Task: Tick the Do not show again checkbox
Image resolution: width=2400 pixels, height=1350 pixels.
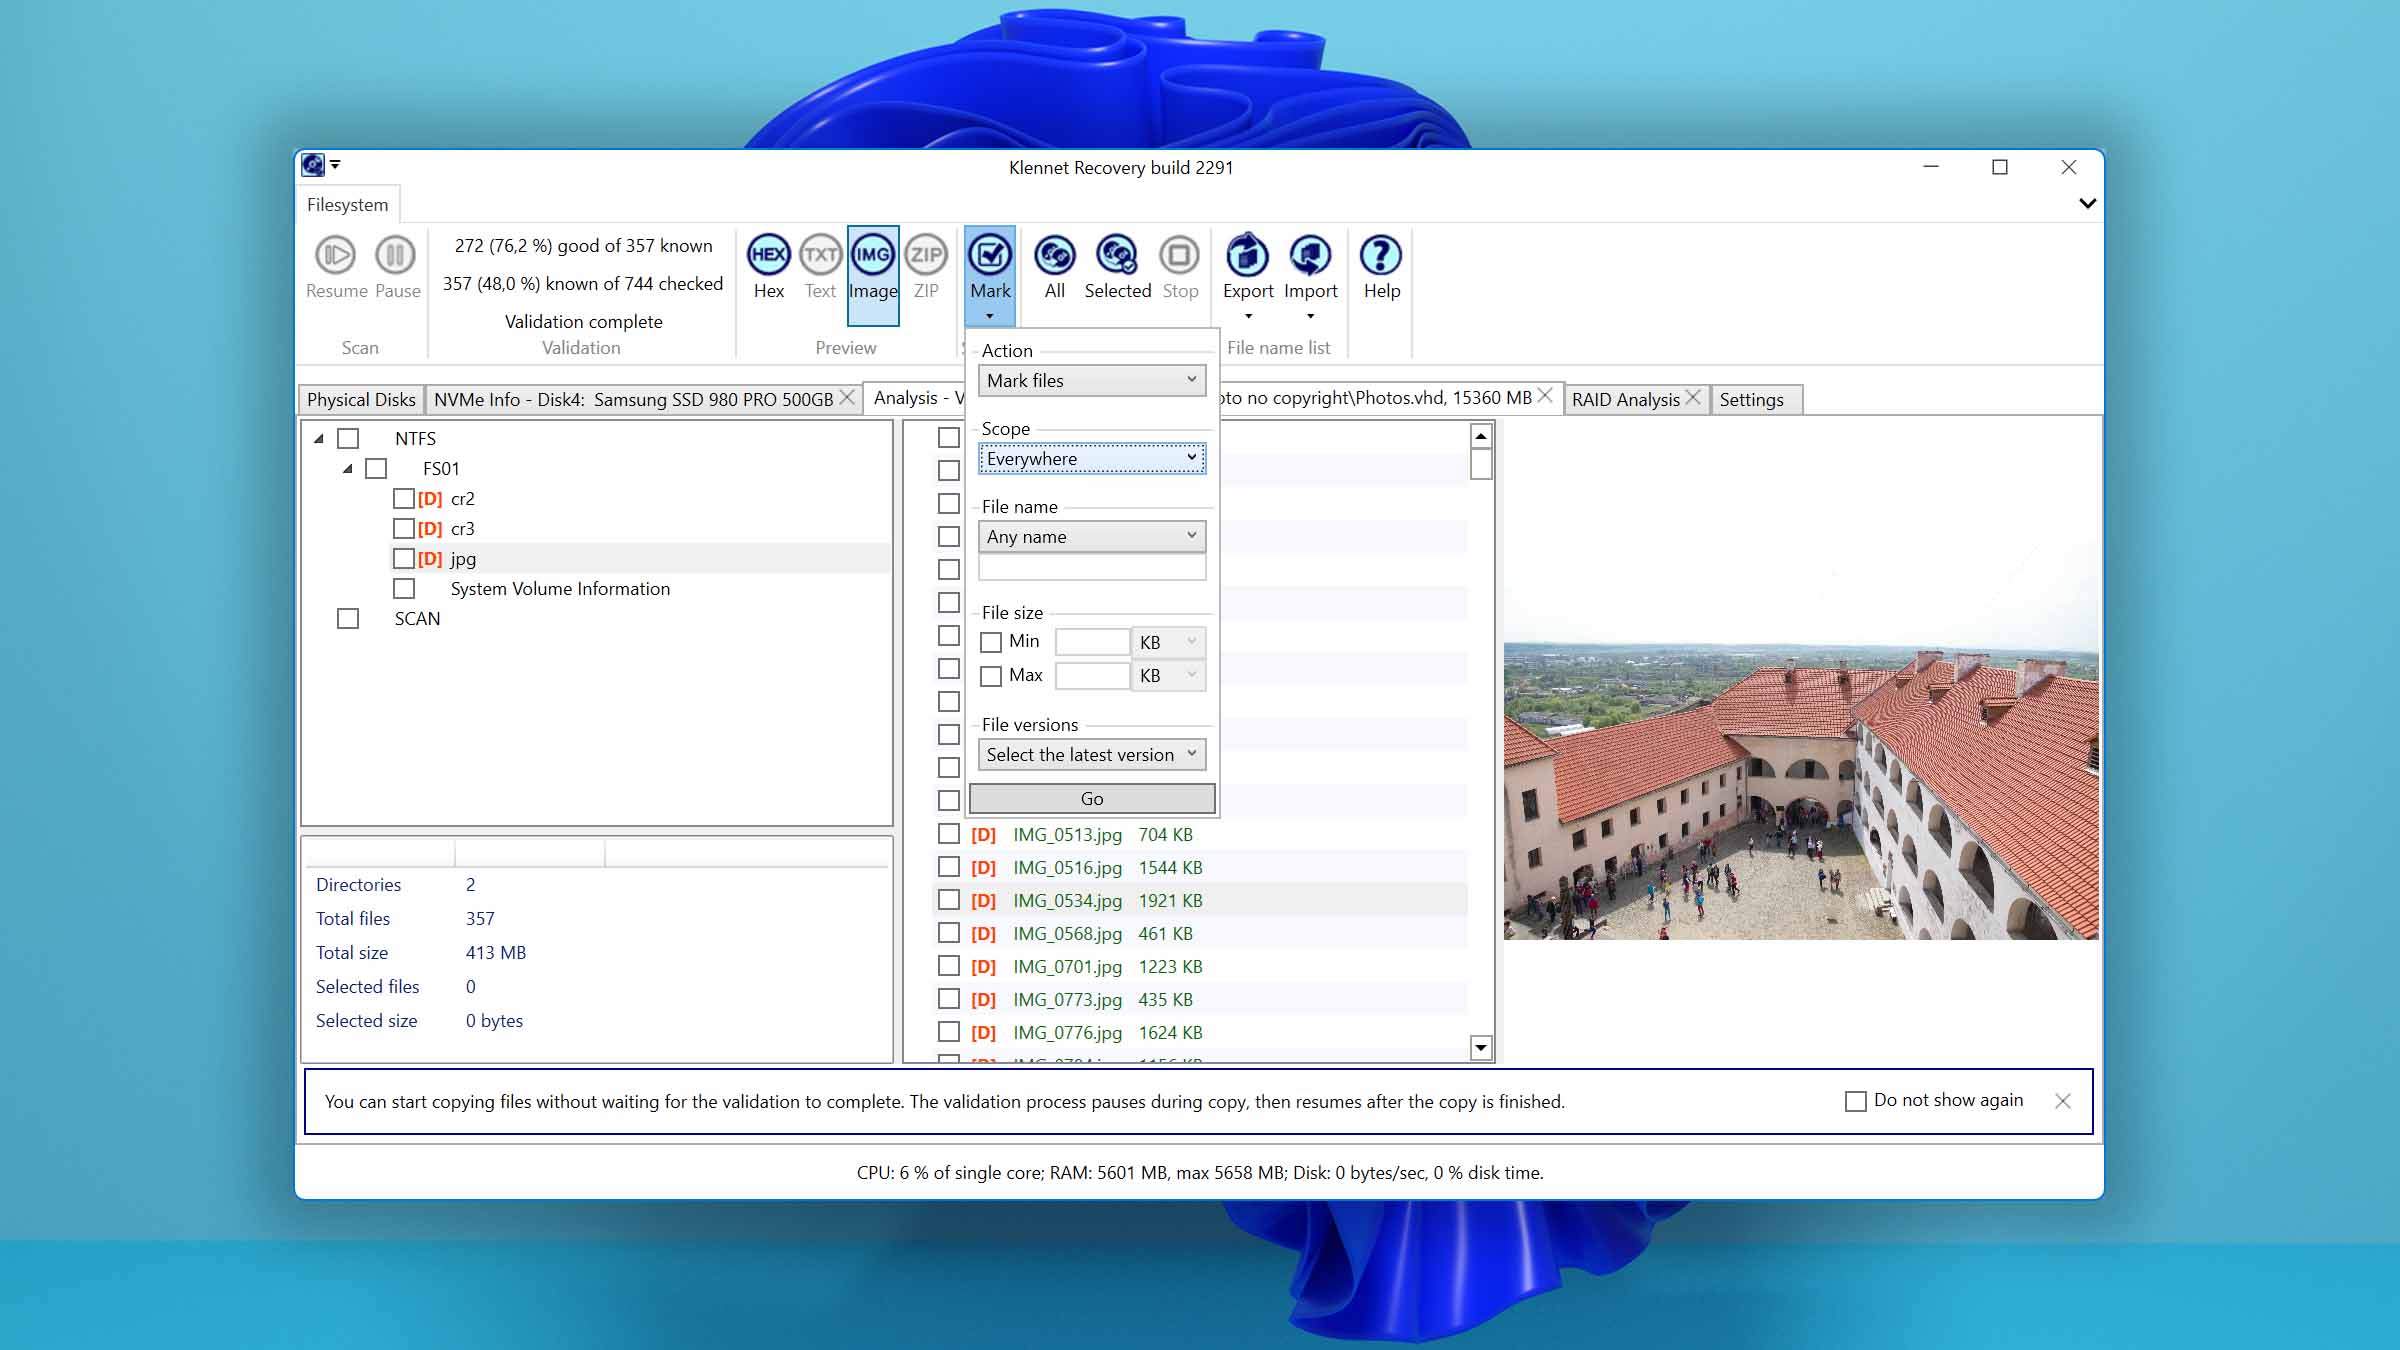Action: [1856, 1101]
